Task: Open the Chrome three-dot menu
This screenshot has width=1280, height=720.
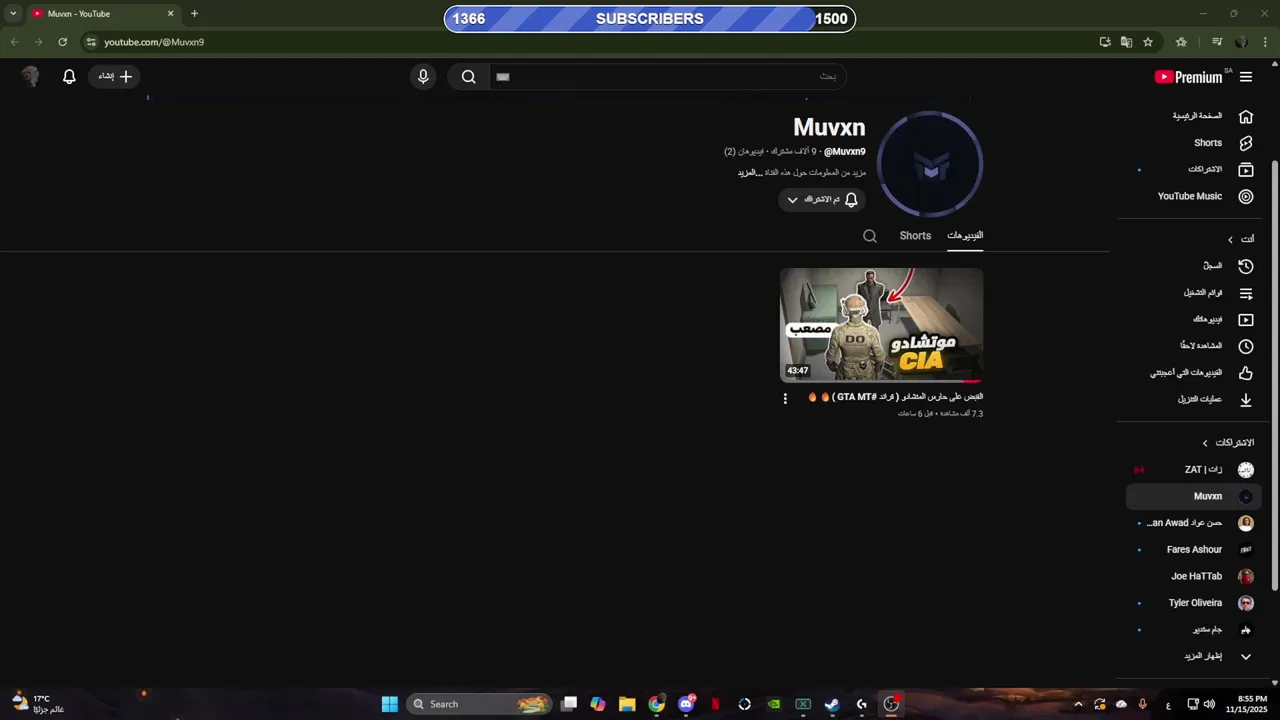Action: point(1263,42)
